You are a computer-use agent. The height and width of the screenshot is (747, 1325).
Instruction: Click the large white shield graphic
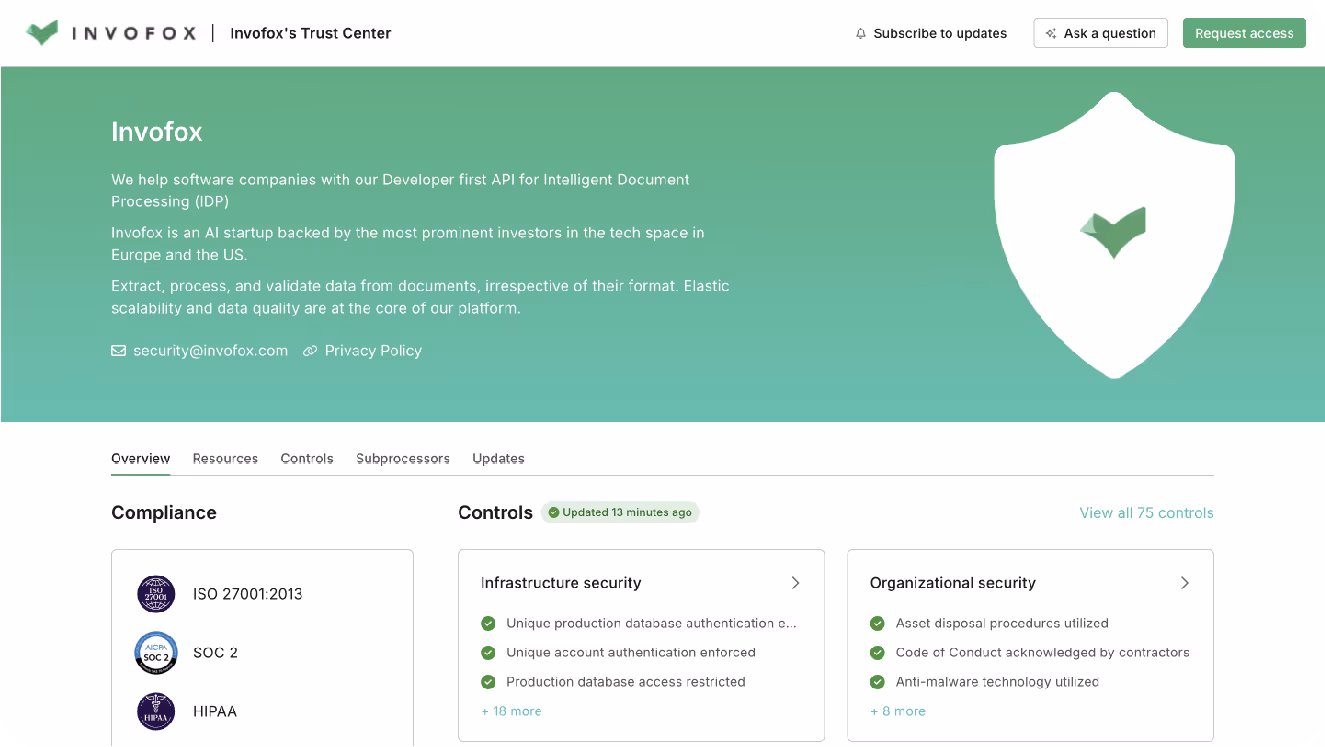coord(1114,236)
